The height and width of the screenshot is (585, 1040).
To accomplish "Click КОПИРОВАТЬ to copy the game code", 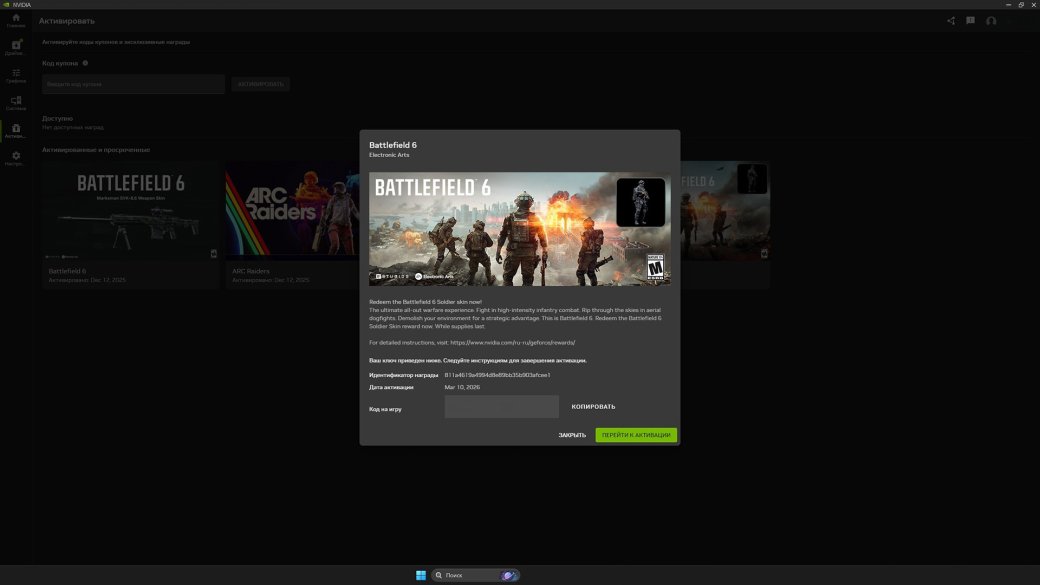I will (x=594, y=407).
